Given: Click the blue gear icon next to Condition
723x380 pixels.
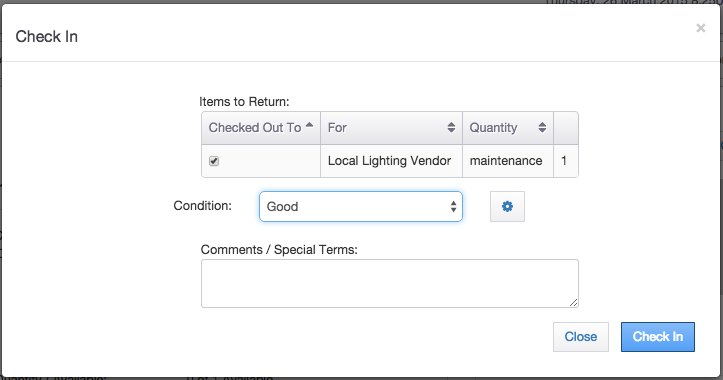Looking at the screenshot, I should [507, 207].
